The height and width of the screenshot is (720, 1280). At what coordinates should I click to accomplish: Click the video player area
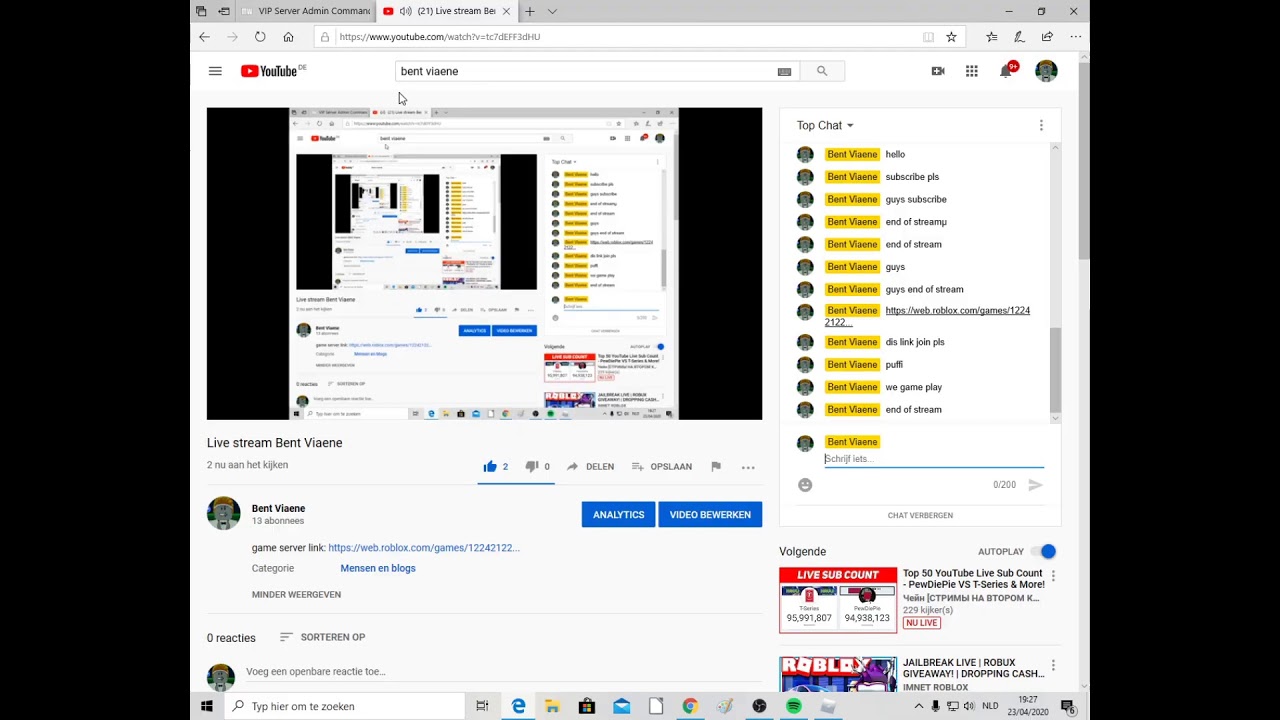click(x=484, y=264)
